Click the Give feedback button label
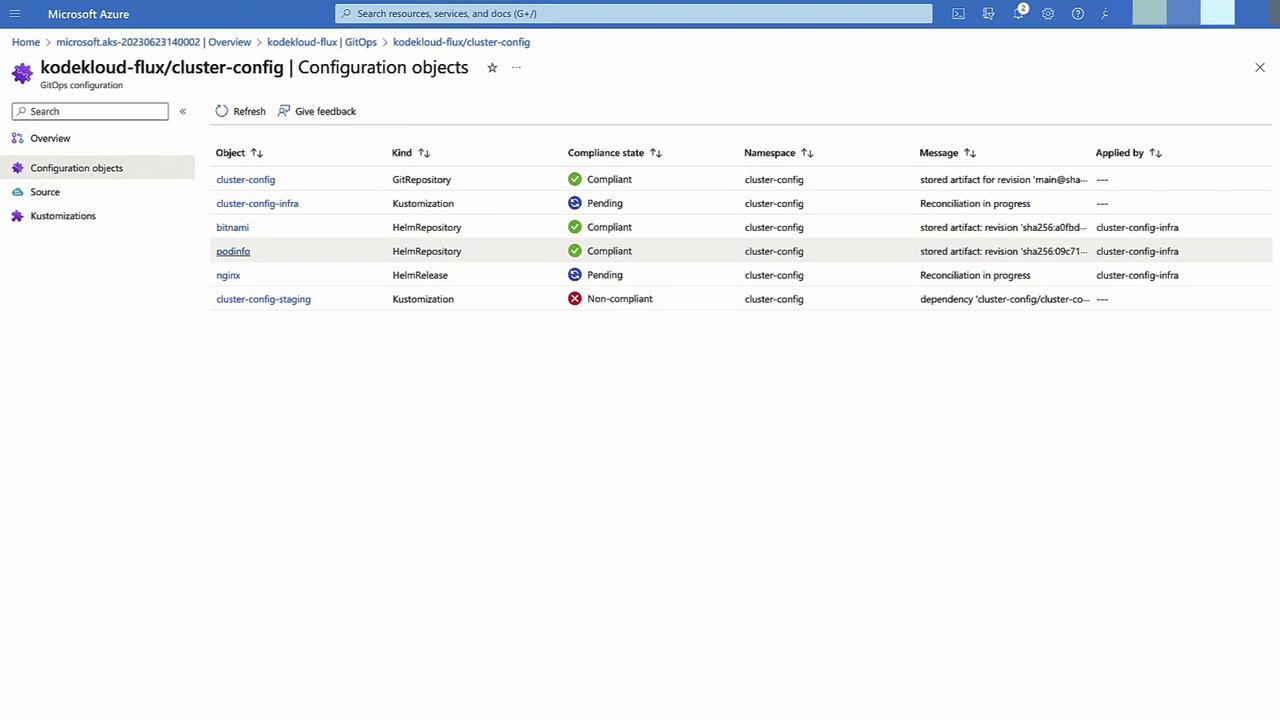The height and width of the screenshot is (720, 1280). [325, 111]
